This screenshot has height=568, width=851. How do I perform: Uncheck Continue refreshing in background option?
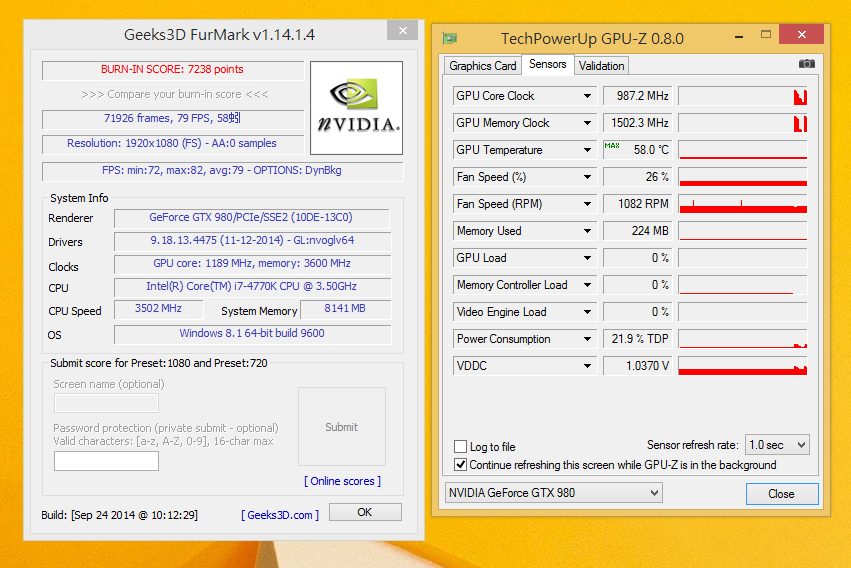460,465
